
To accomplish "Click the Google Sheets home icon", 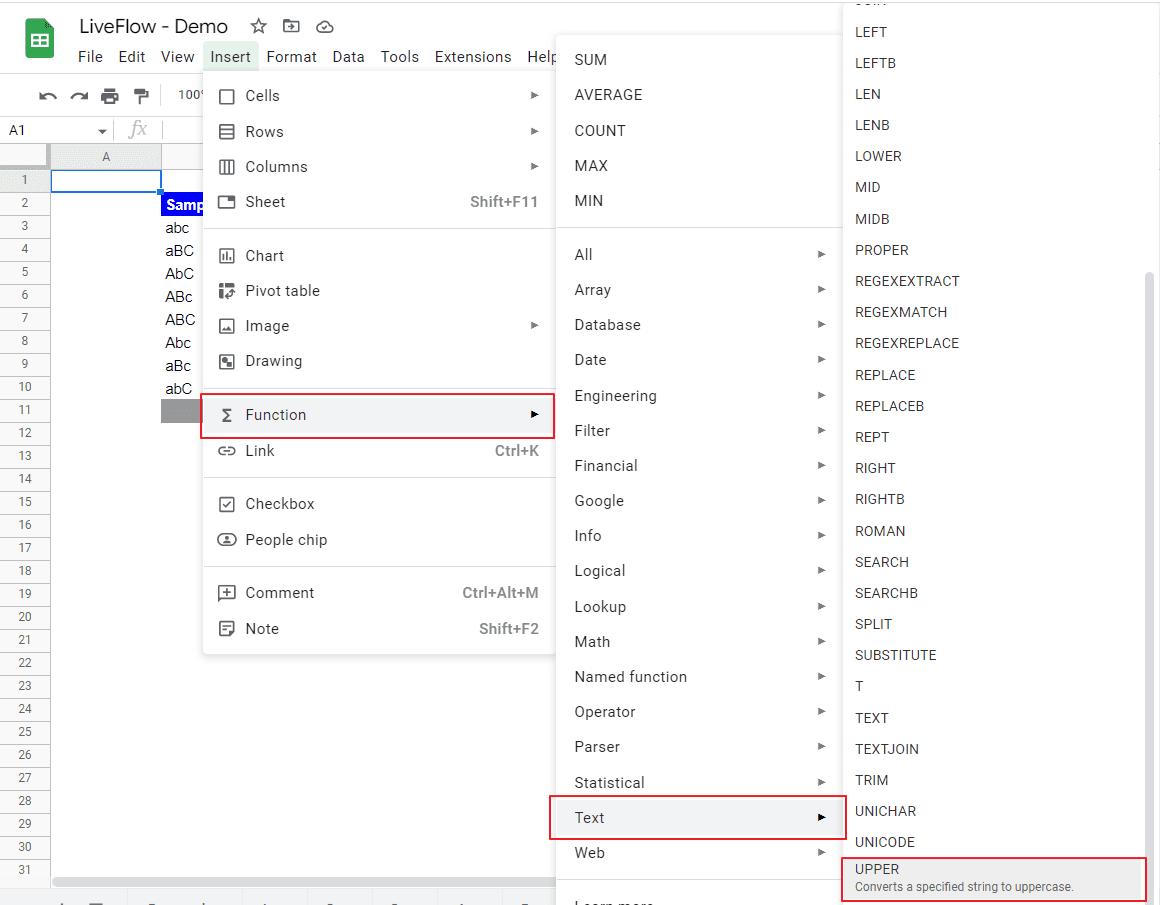I will pos(40,38).
